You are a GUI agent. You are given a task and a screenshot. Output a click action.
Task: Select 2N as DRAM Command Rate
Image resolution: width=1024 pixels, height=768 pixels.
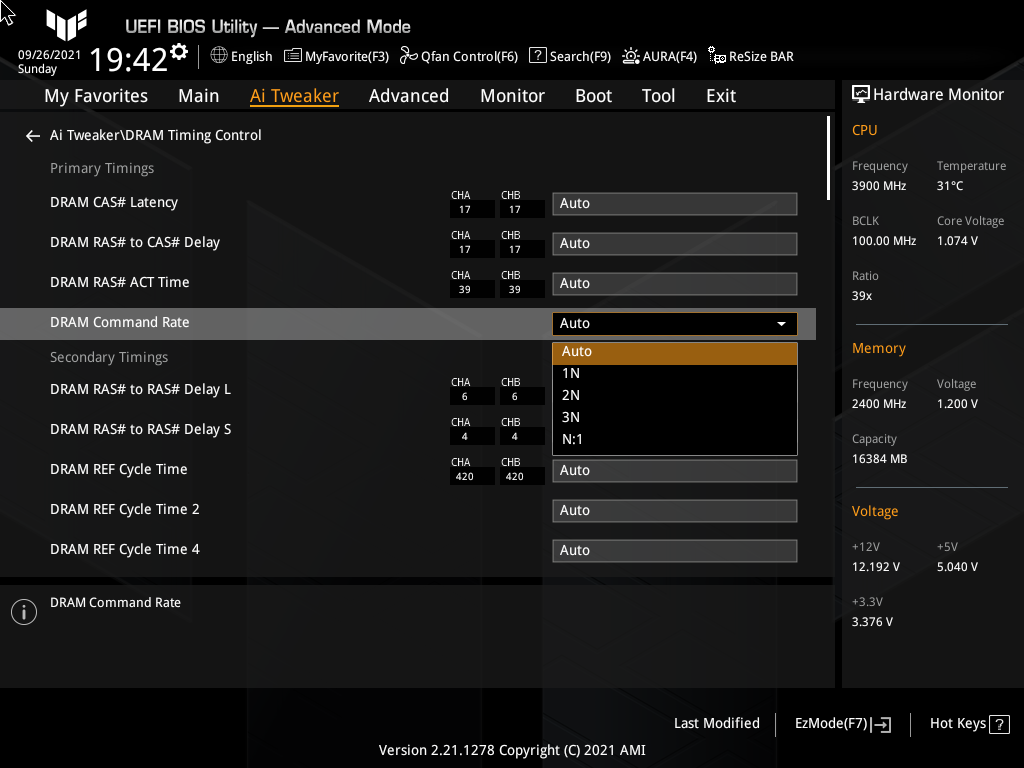click(x=674, y=395)
